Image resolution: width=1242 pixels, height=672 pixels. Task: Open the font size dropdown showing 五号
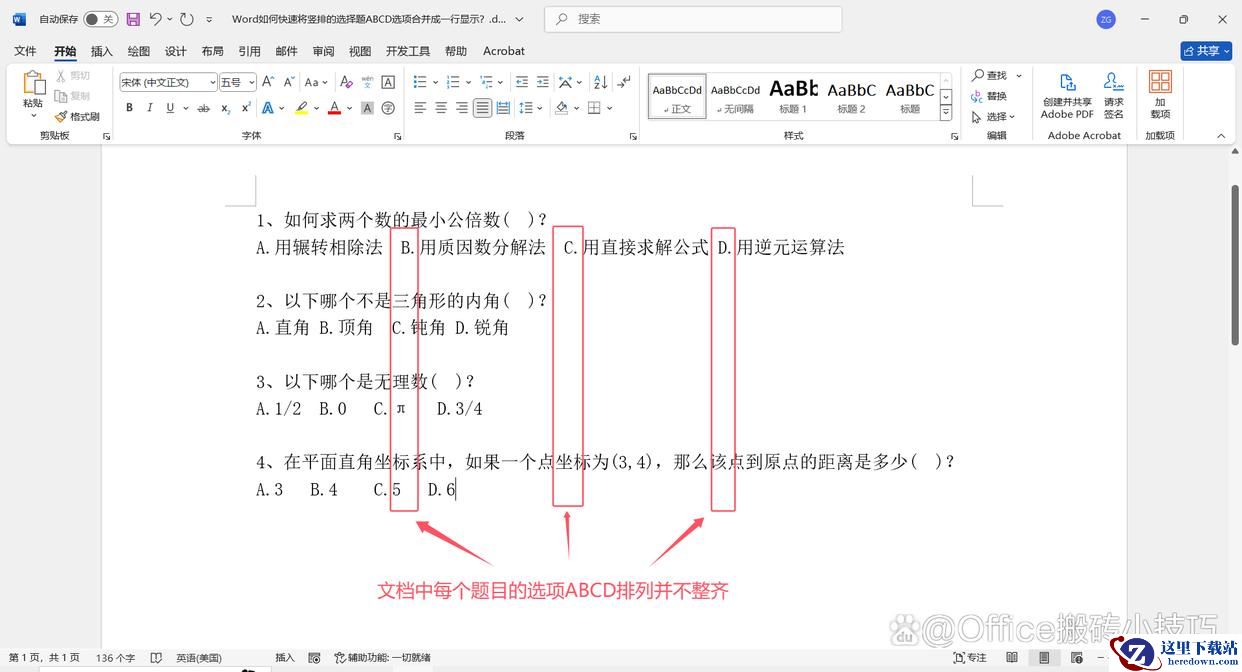coord(237,82)
